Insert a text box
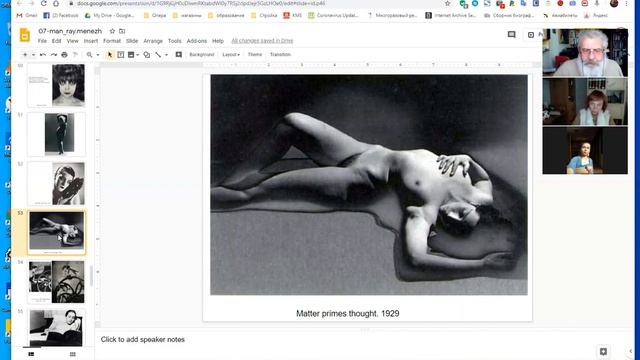The height and width of the screenshot is (360, 640). pos(120,55)
